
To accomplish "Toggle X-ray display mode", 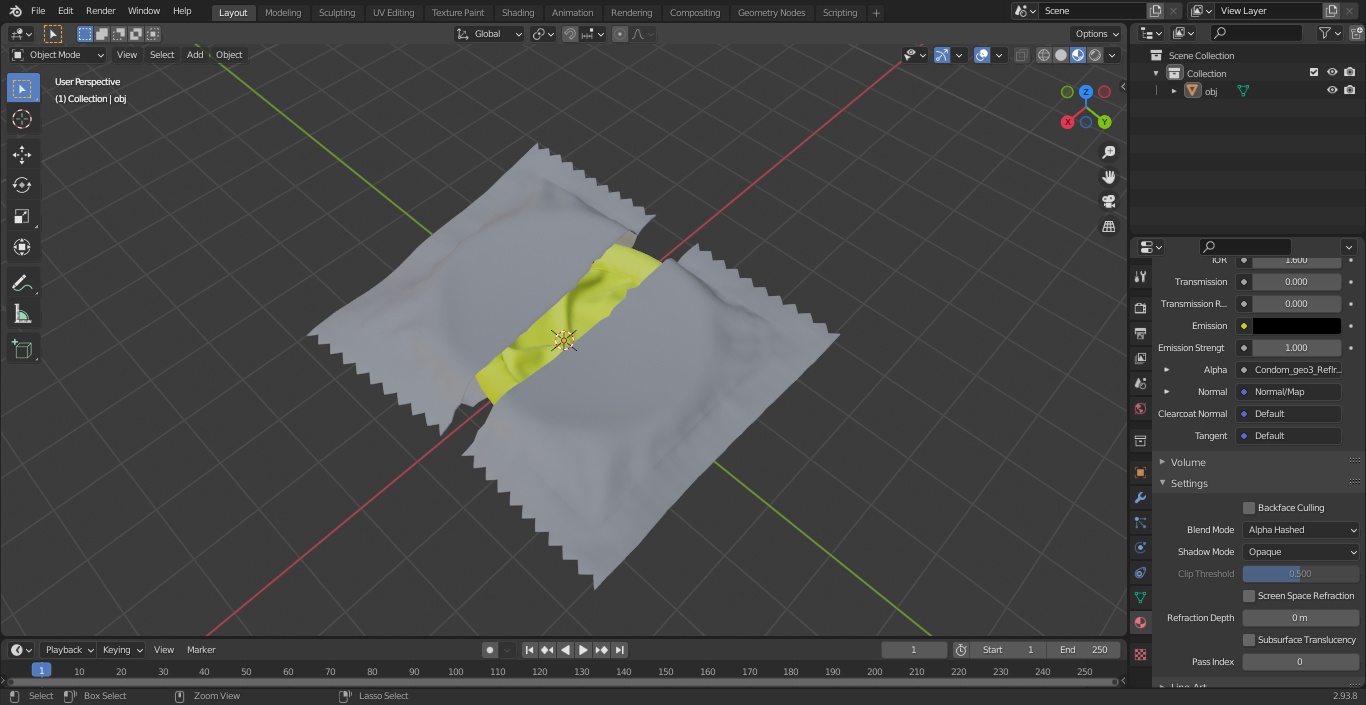I will click(x=1021, y=56).
